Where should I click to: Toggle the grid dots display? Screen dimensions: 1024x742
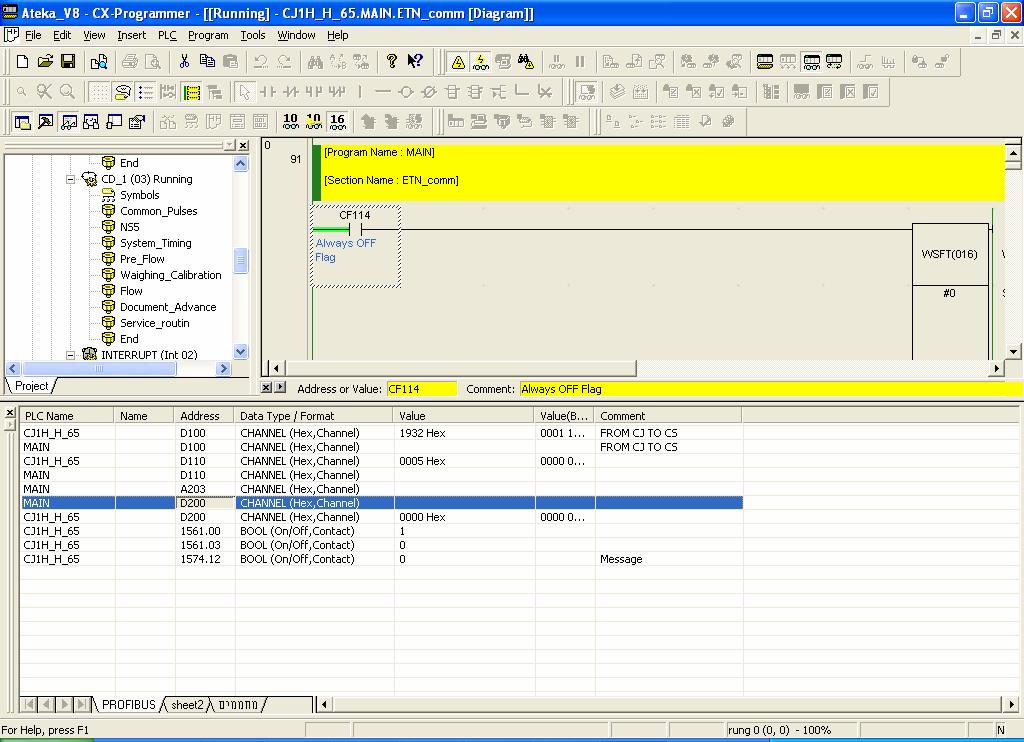point(99,92)
